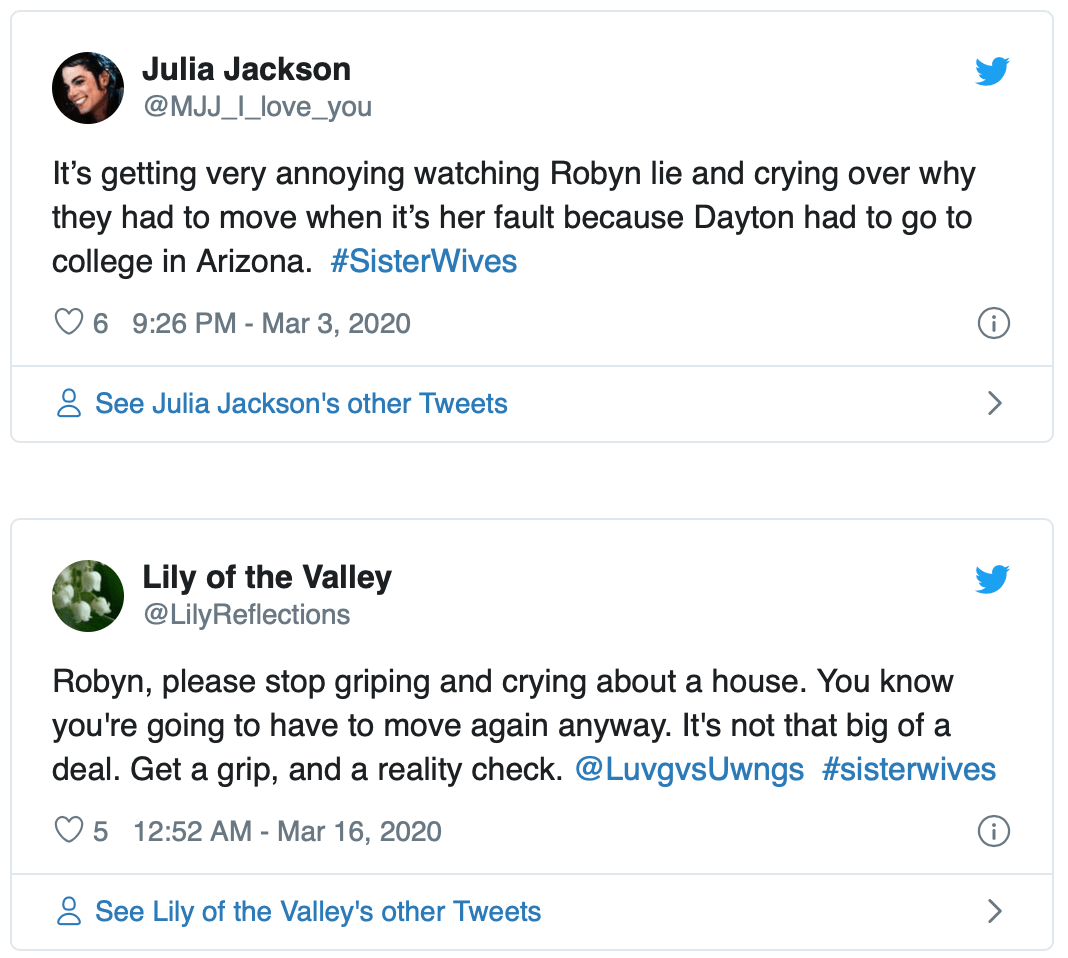Click Twitter bird icon on Lily's tweet
This screenshot has height=958, width=1068.
click(992, 579)
